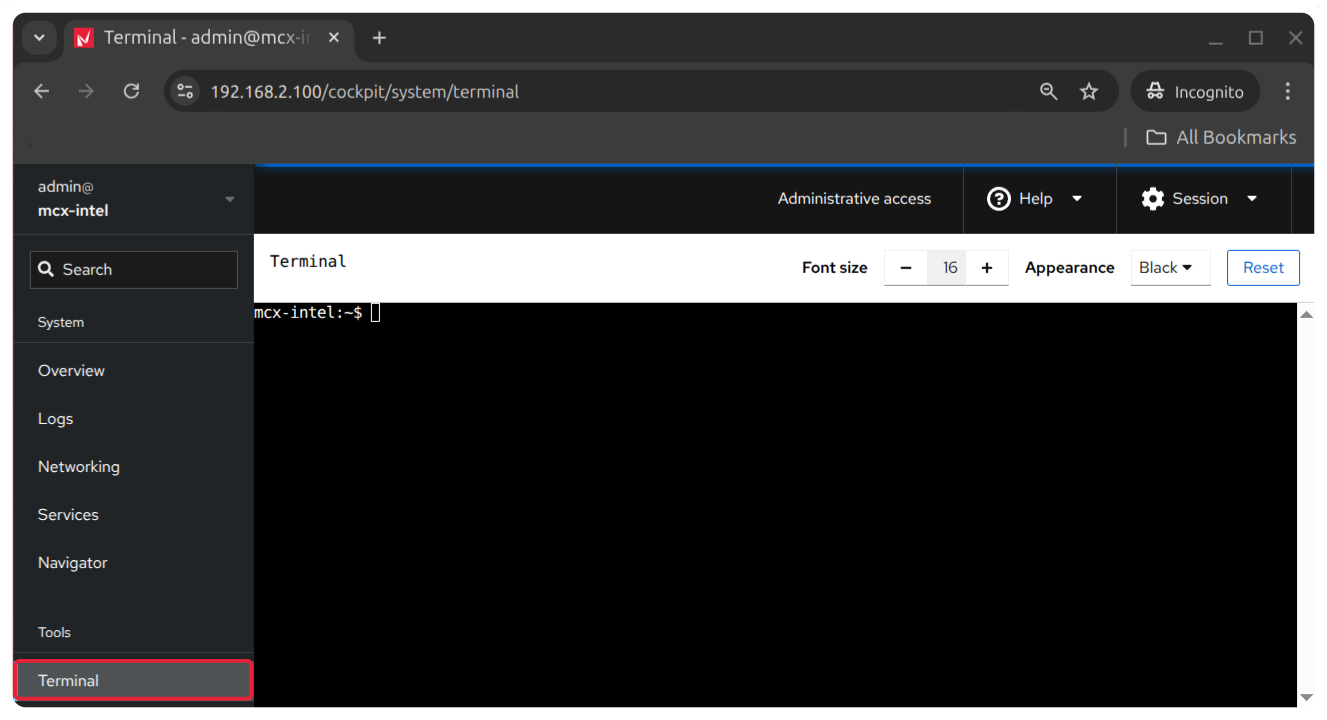Image resolution: width=1327 pixels, height=720 pixels.
Task: Expand the Session menu
Action: click(1200, 199)
